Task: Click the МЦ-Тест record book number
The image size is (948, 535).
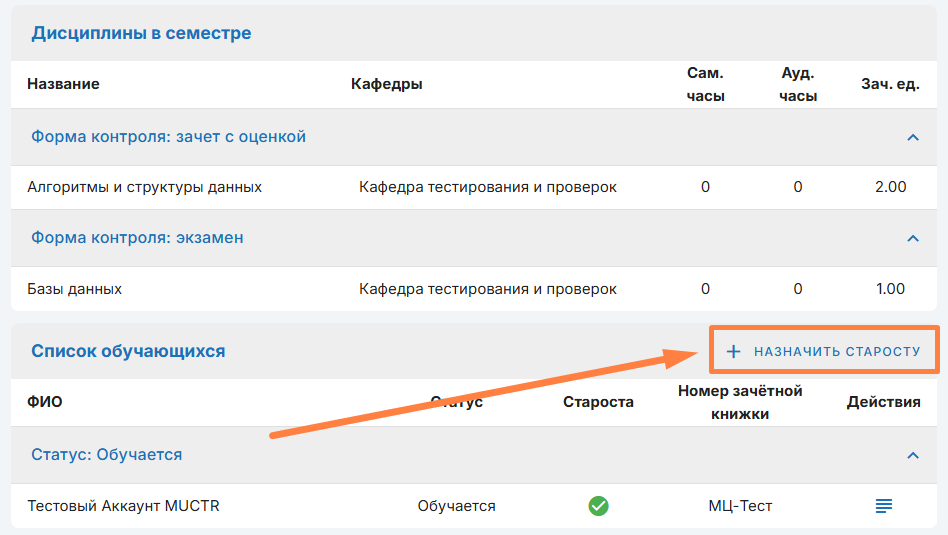Action: point(740,506)
